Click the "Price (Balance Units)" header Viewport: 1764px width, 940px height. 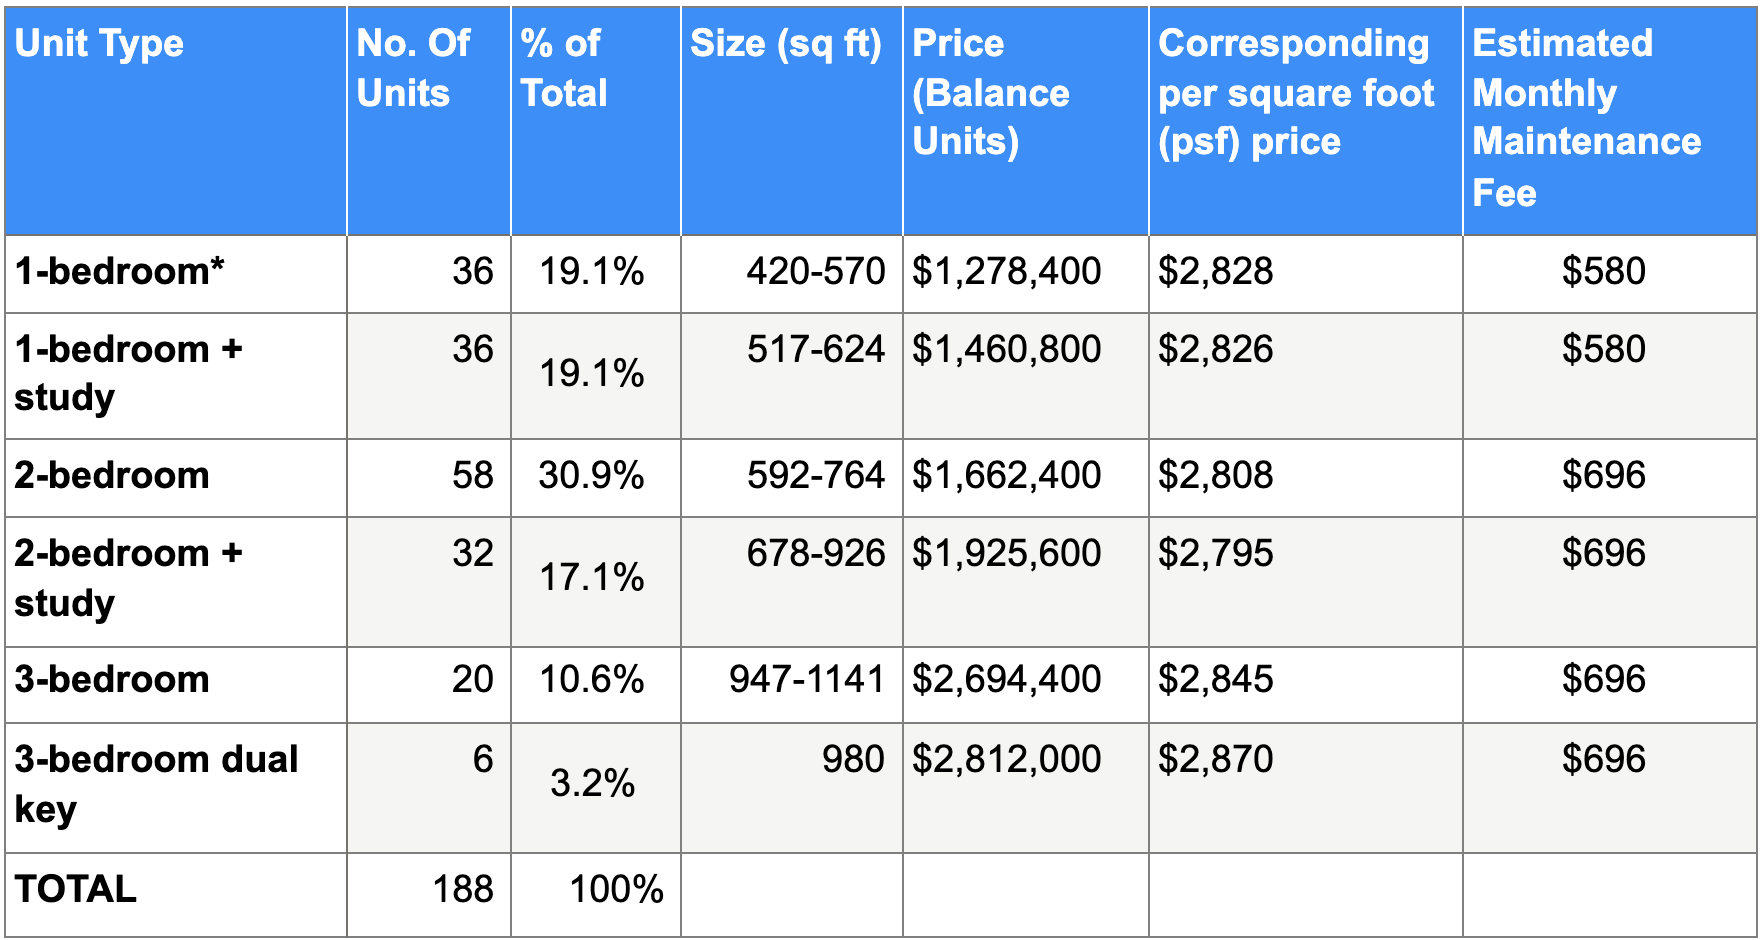tap(990, 92)
